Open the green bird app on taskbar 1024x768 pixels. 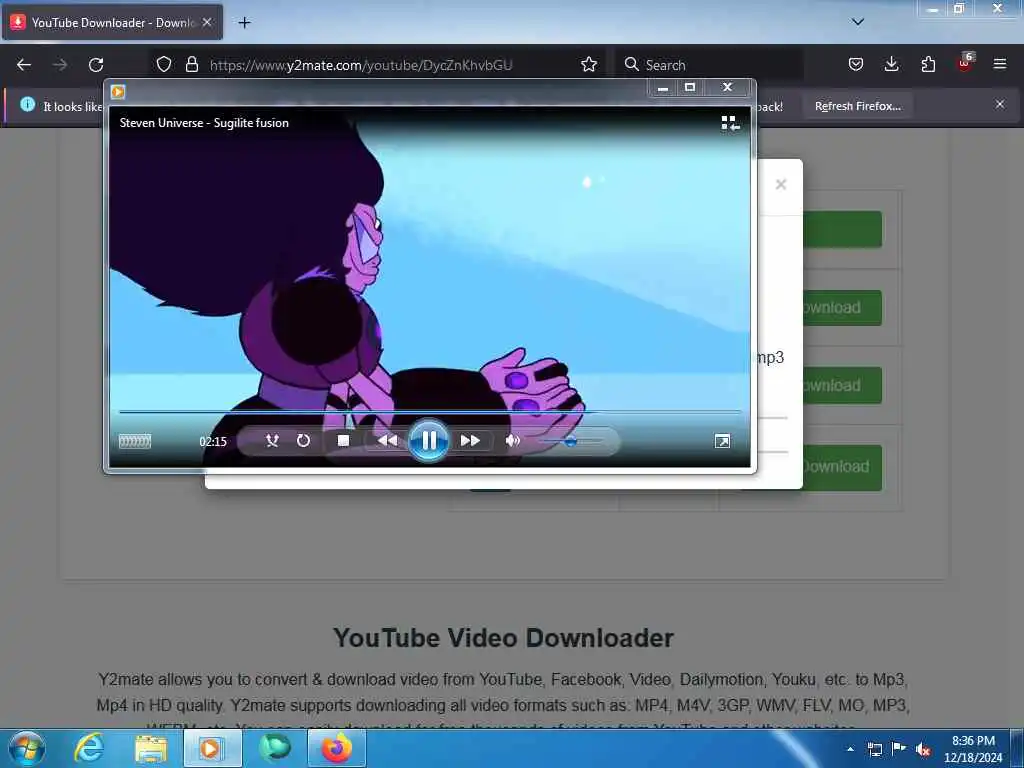tap(275, 748)
